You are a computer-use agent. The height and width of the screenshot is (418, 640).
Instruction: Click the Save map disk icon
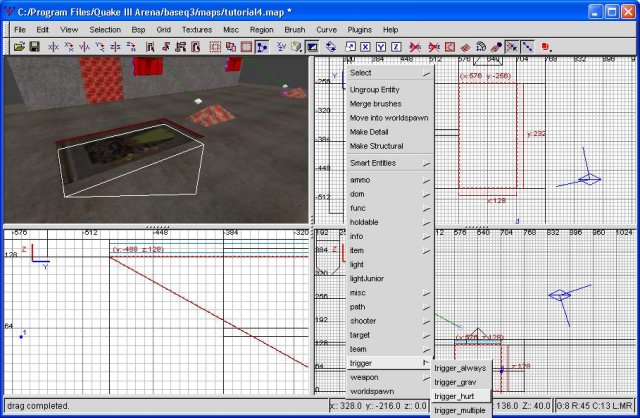click(34, 47)
